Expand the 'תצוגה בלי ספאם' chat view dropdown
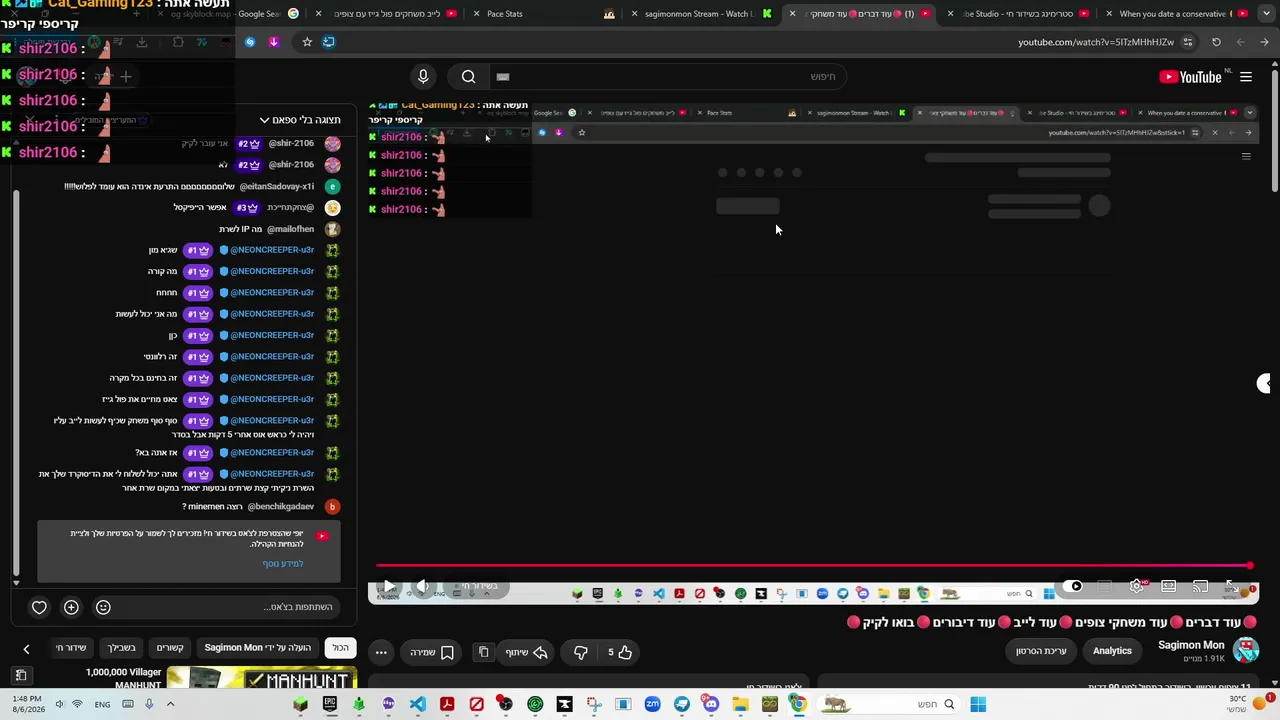This screenshot has width=1280, height=720. [x=300, y=120]
